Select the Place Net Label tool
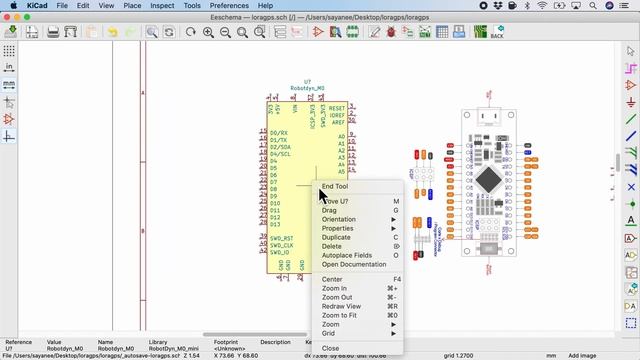 tap(631, 221)
